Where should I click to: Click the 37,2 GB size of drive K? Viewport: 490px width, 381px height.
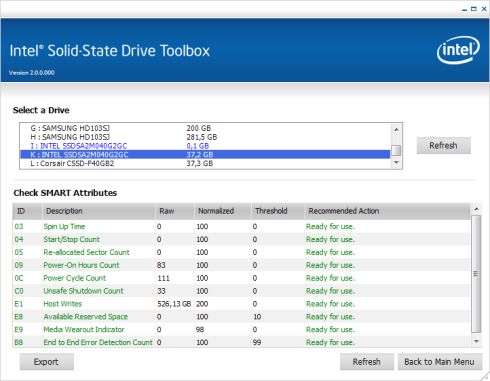(200, 155)
